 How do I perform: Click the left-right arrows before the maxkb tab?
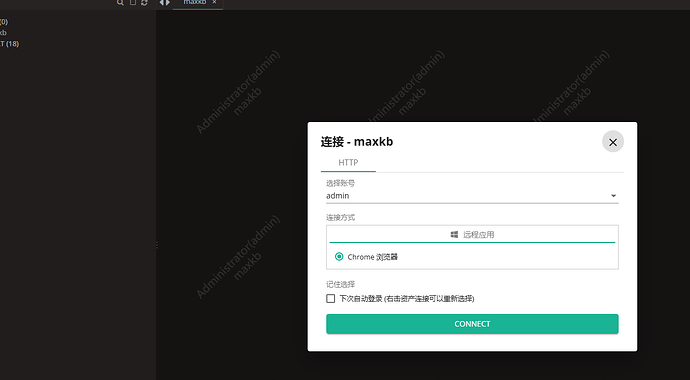pos(165,3)
